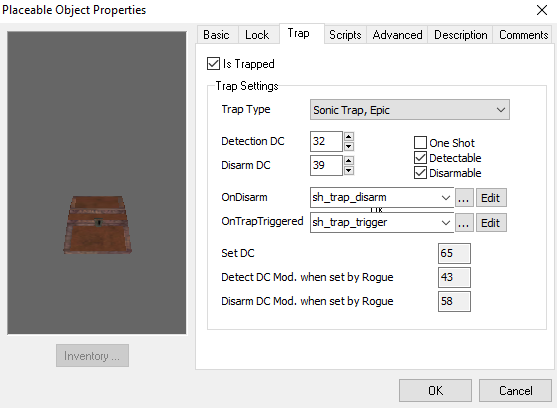Click the Detection DC up arrow
This screenshot has height=408, width=557.
click(349, 137)
